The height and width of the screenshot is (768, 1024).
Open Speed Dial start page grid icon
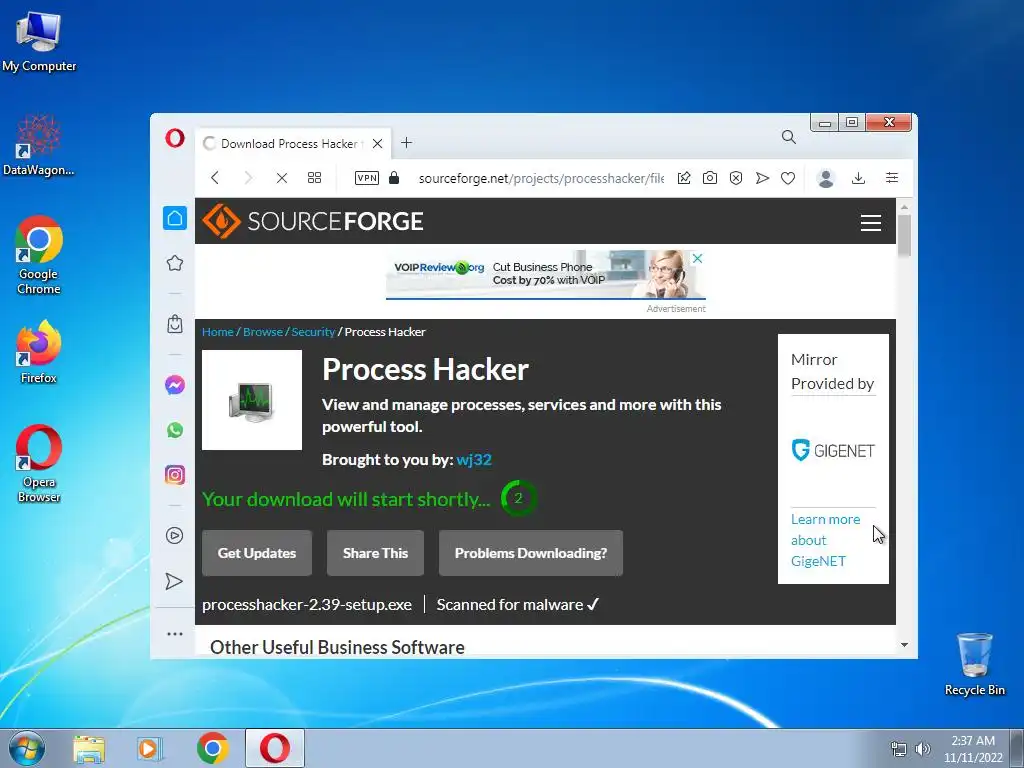[314, 178]
